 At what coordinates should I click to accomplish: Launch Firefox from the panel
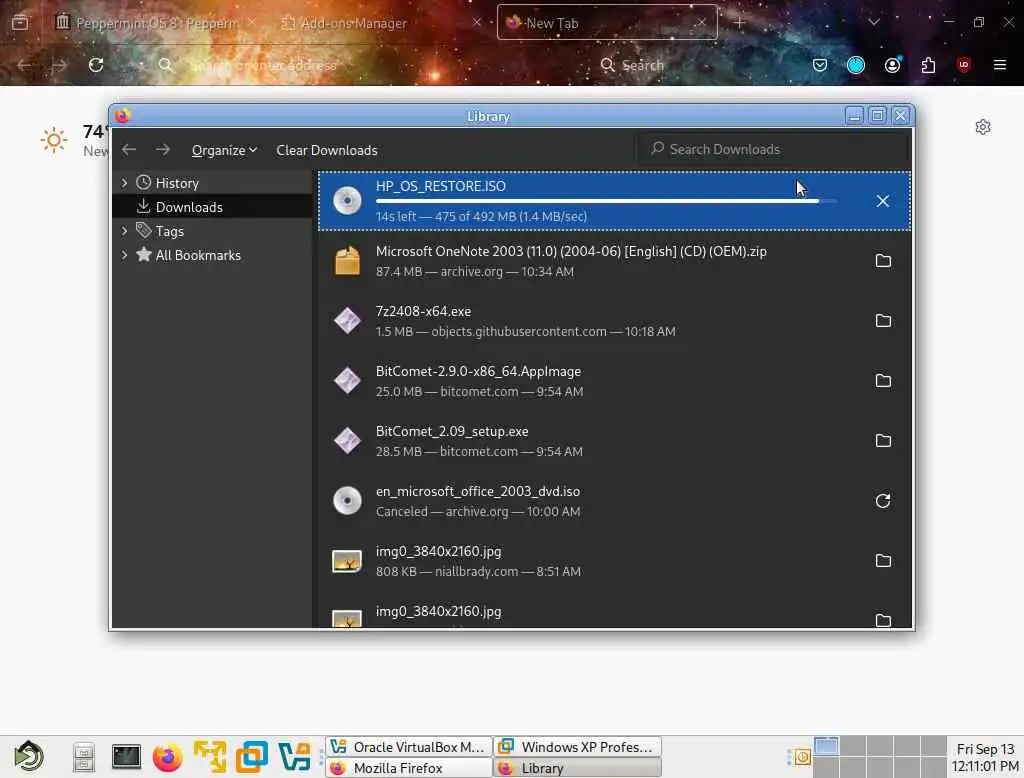pyautogui.click(x=168, y=758)
